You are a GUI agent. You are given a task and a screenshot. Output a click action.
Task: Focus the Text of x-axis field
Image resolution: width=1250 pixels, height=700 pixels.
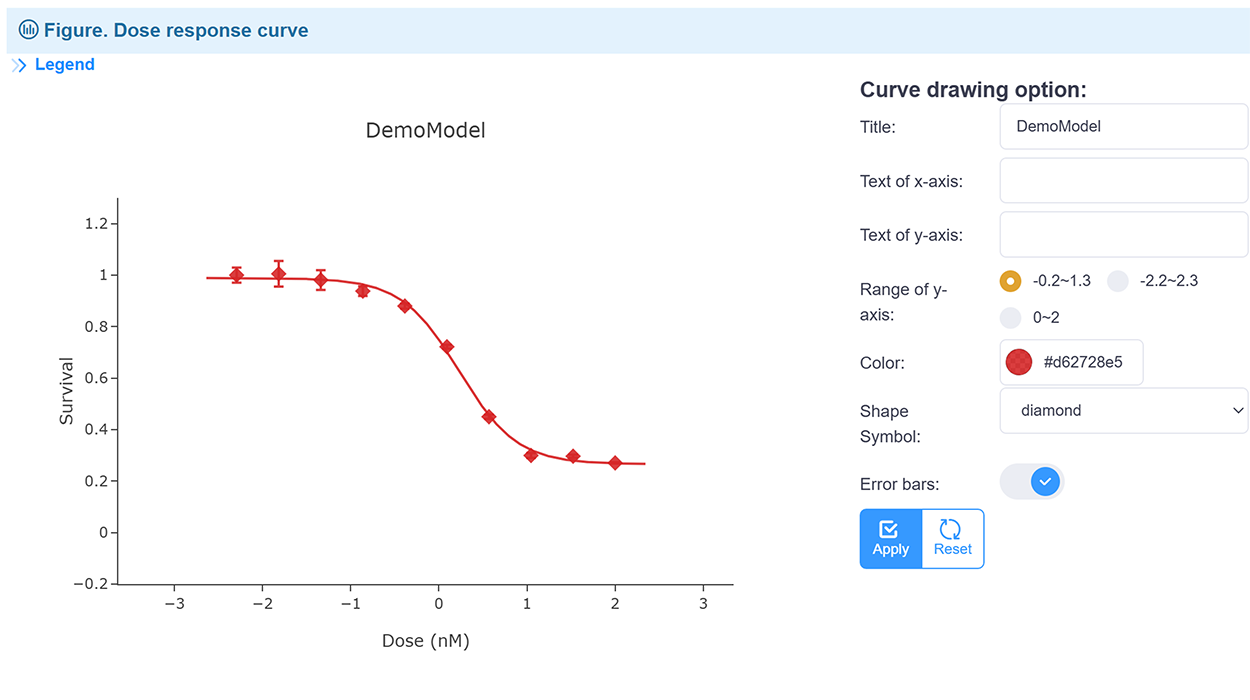coord(1123,181)
